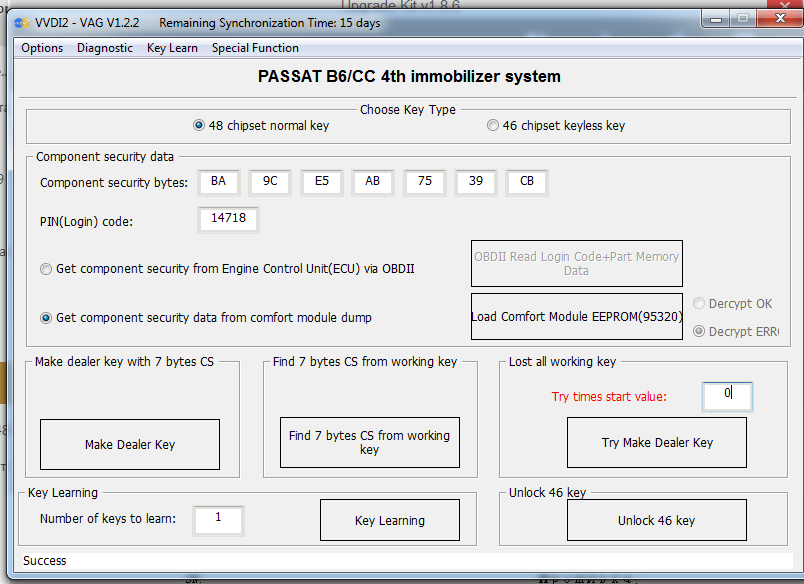Viewport: 804px width, 584px height.
Task: Click the Try Make Dealer Key button
Action: [657, 442]
